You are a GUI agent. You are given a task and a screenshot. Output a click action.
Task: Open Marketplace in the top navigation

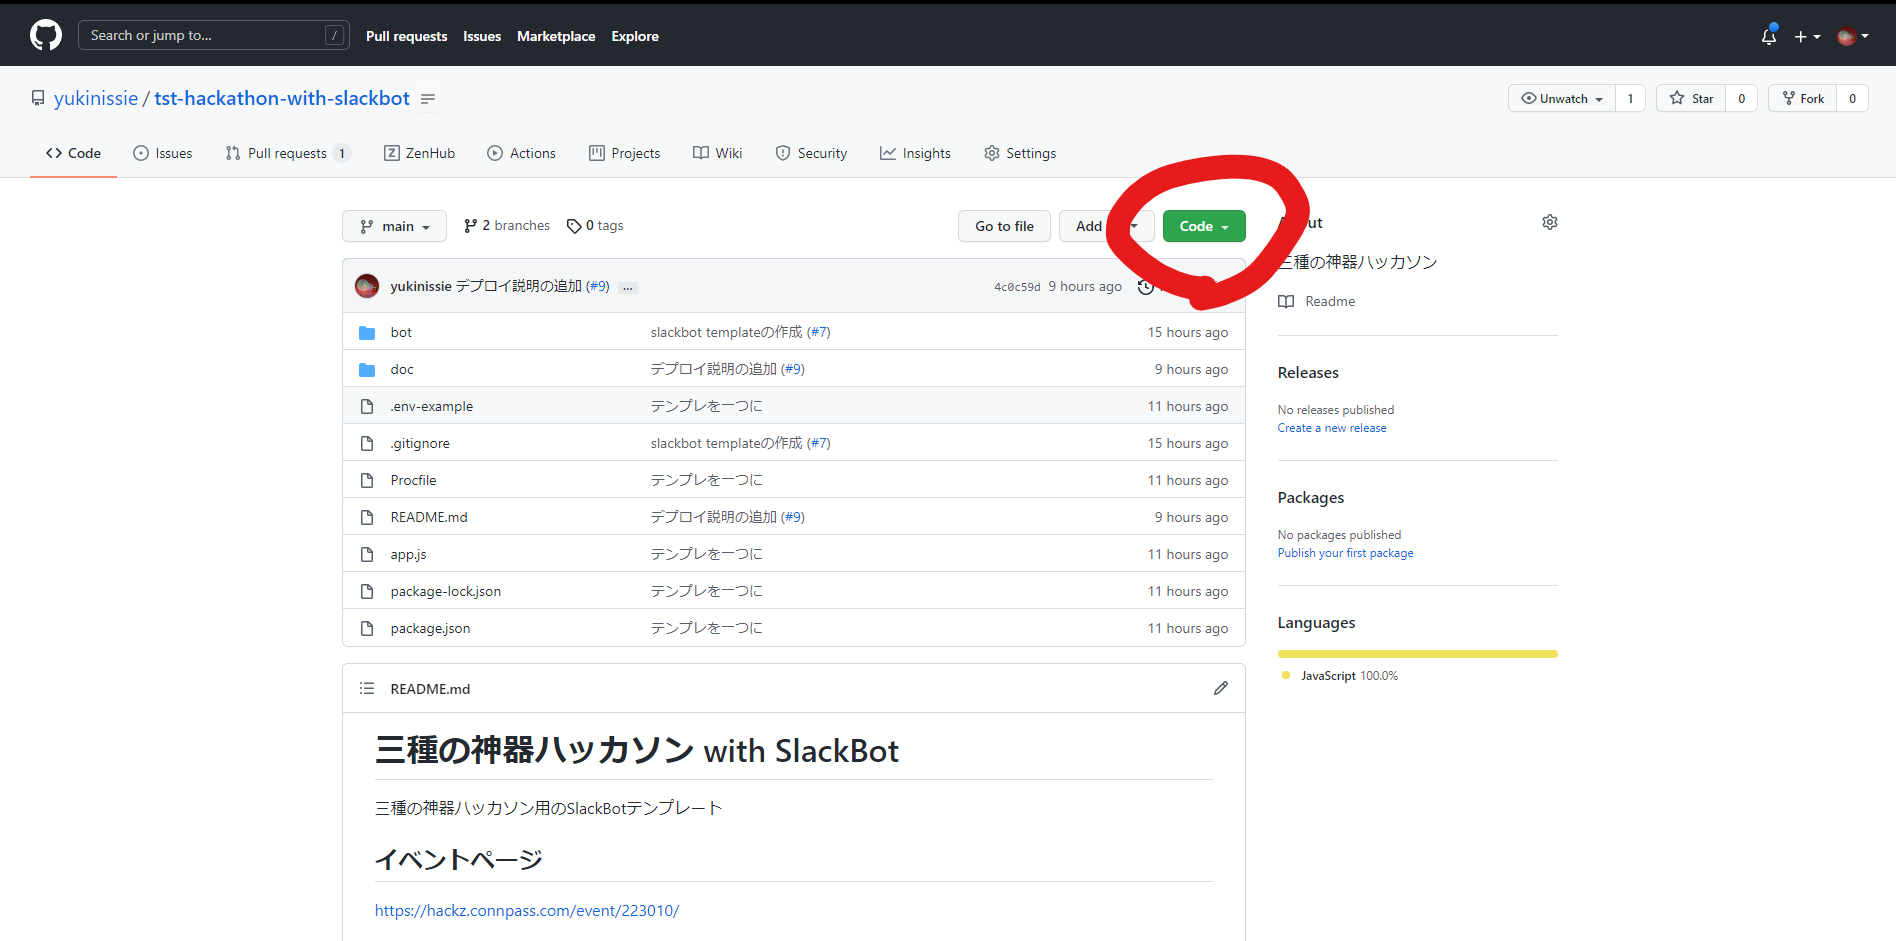[556, 36]
